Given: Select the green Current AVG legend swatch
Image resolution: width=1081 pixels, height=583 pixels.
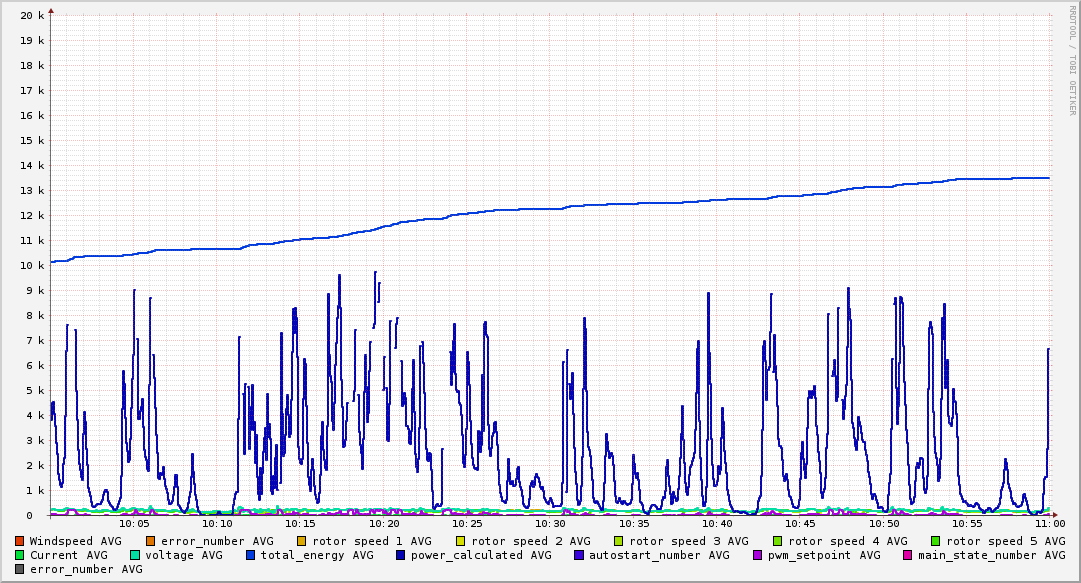Looking at the screenshot, I should point(20,555).
